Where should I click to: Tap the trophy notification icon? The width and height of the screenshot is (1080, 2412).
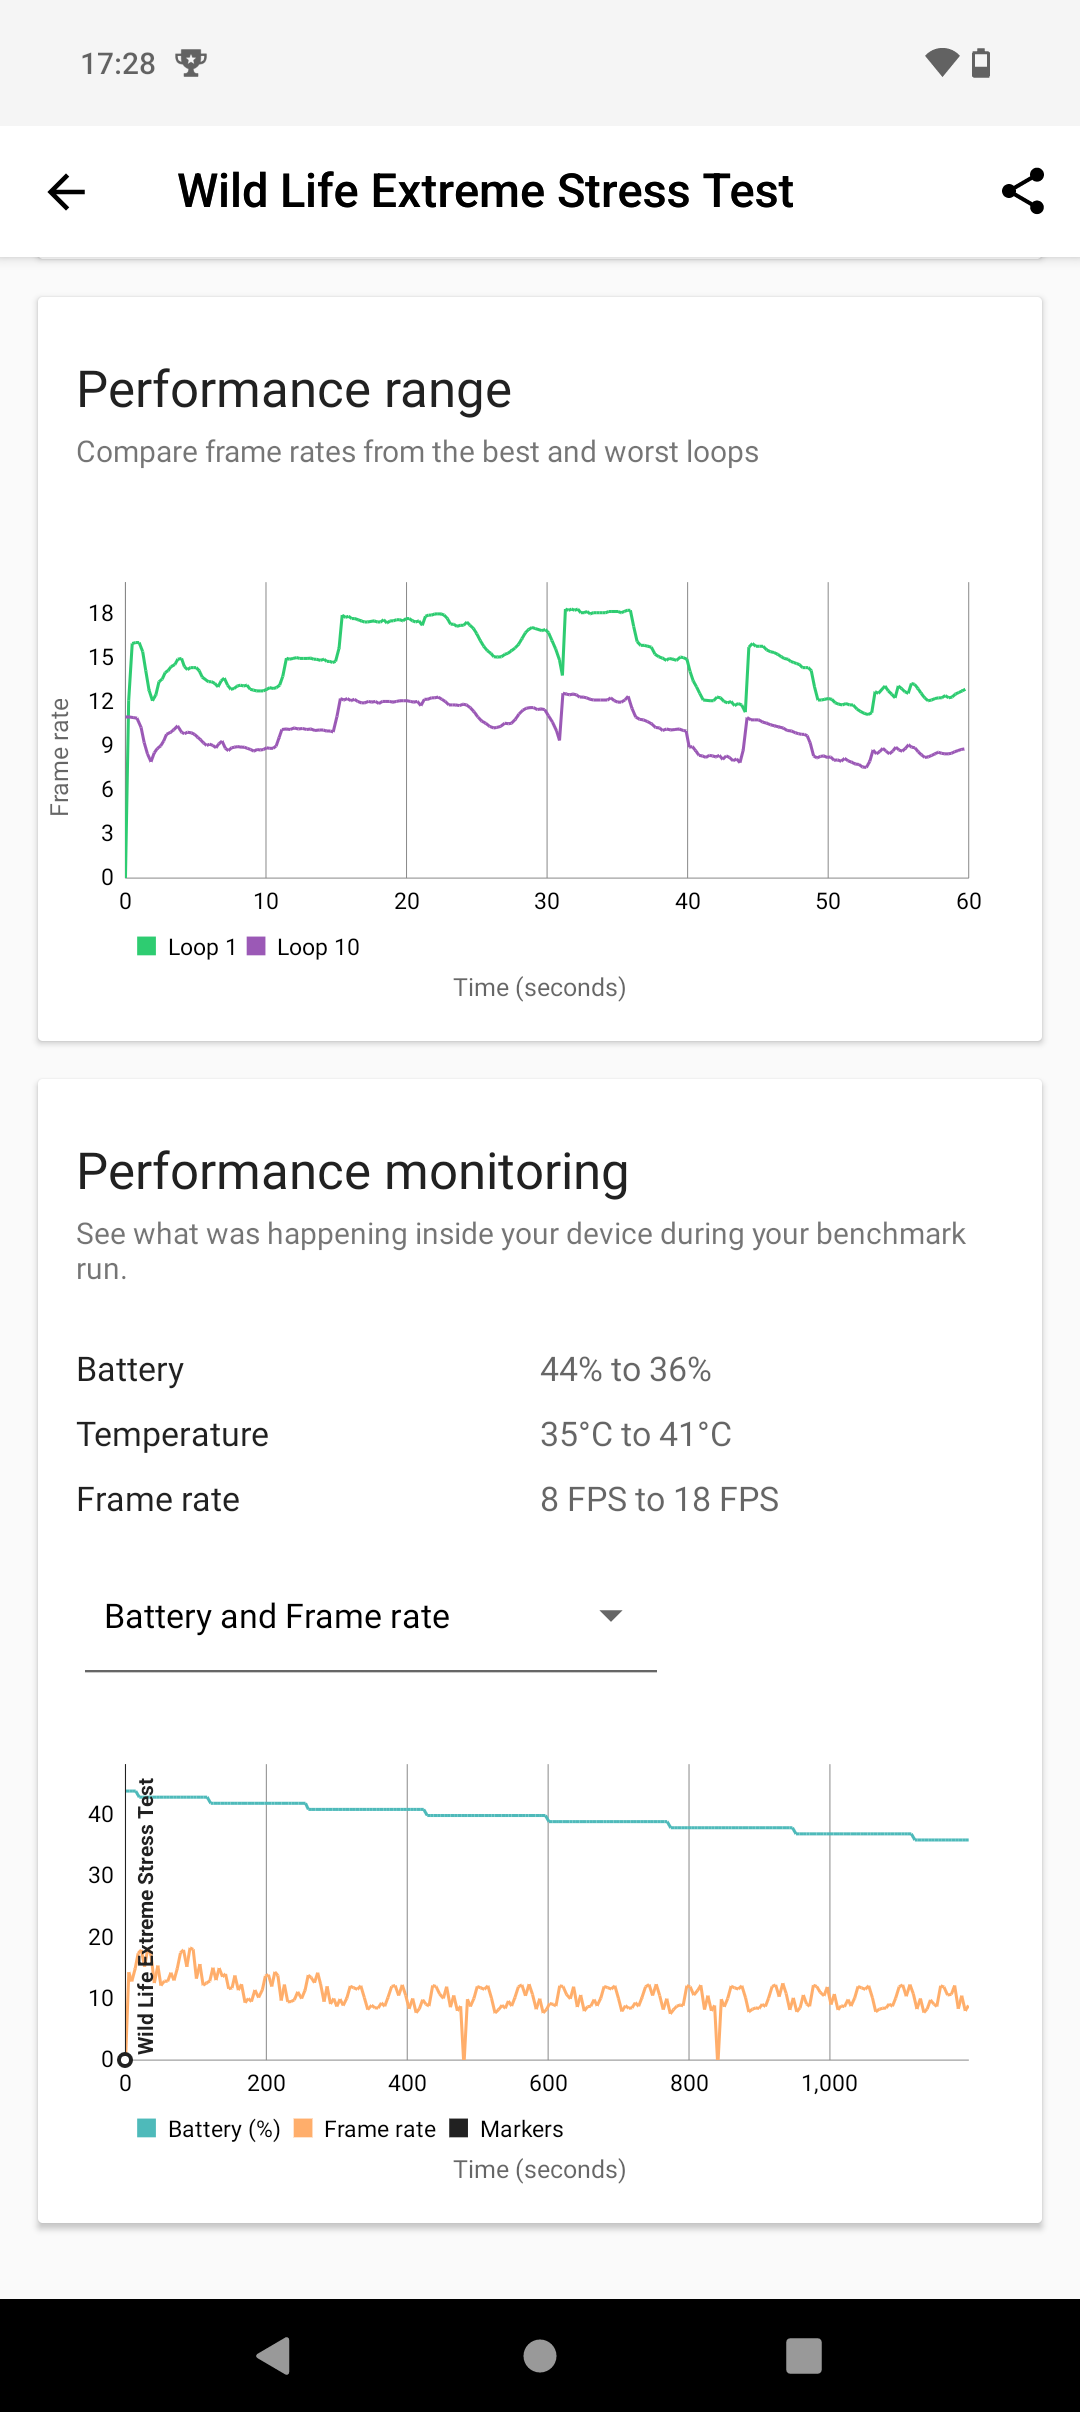coord(190,63)
